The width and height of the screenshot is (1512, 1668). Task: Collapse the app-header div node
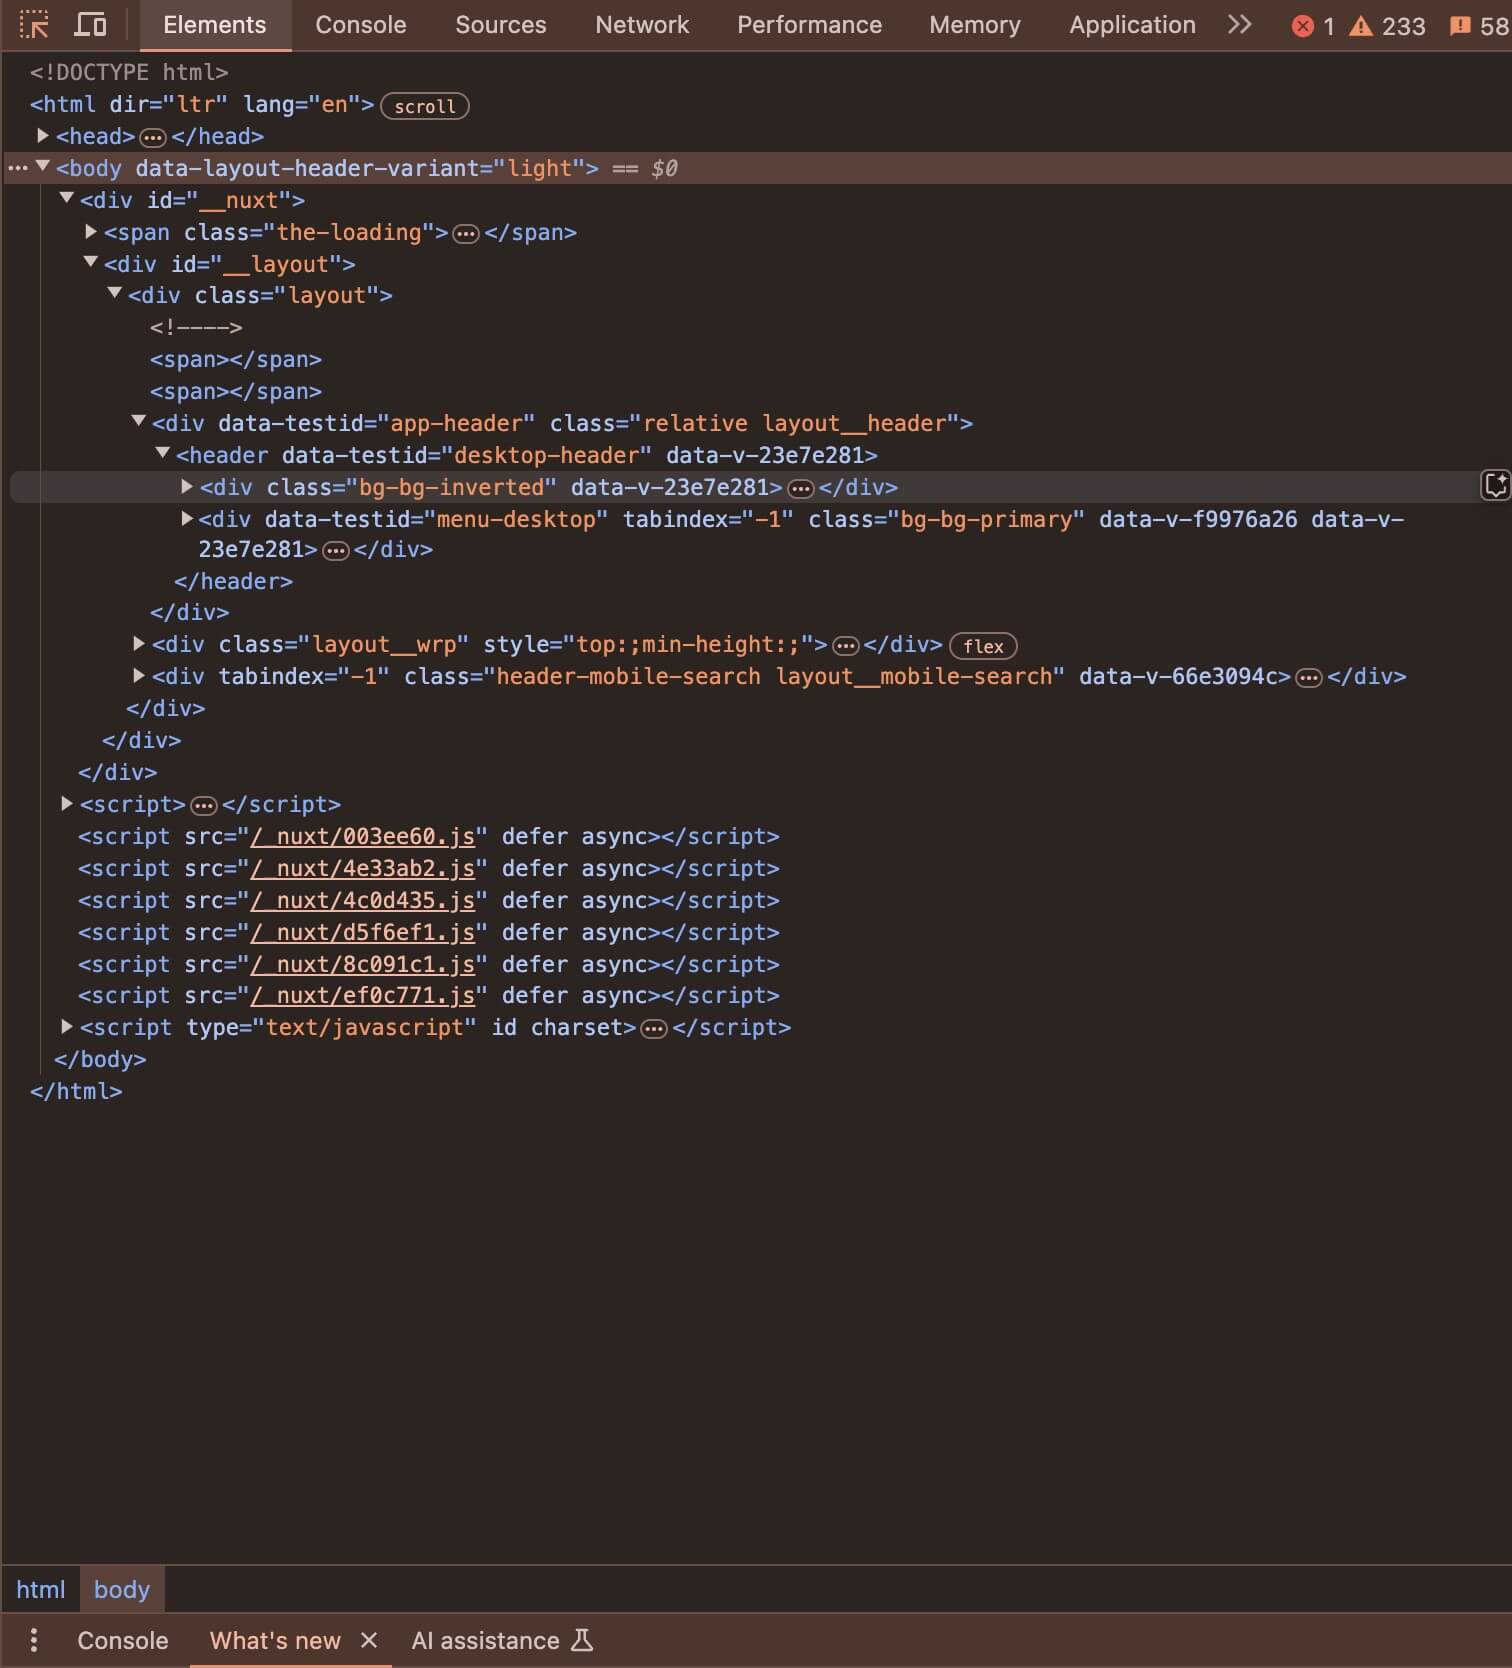139,422
